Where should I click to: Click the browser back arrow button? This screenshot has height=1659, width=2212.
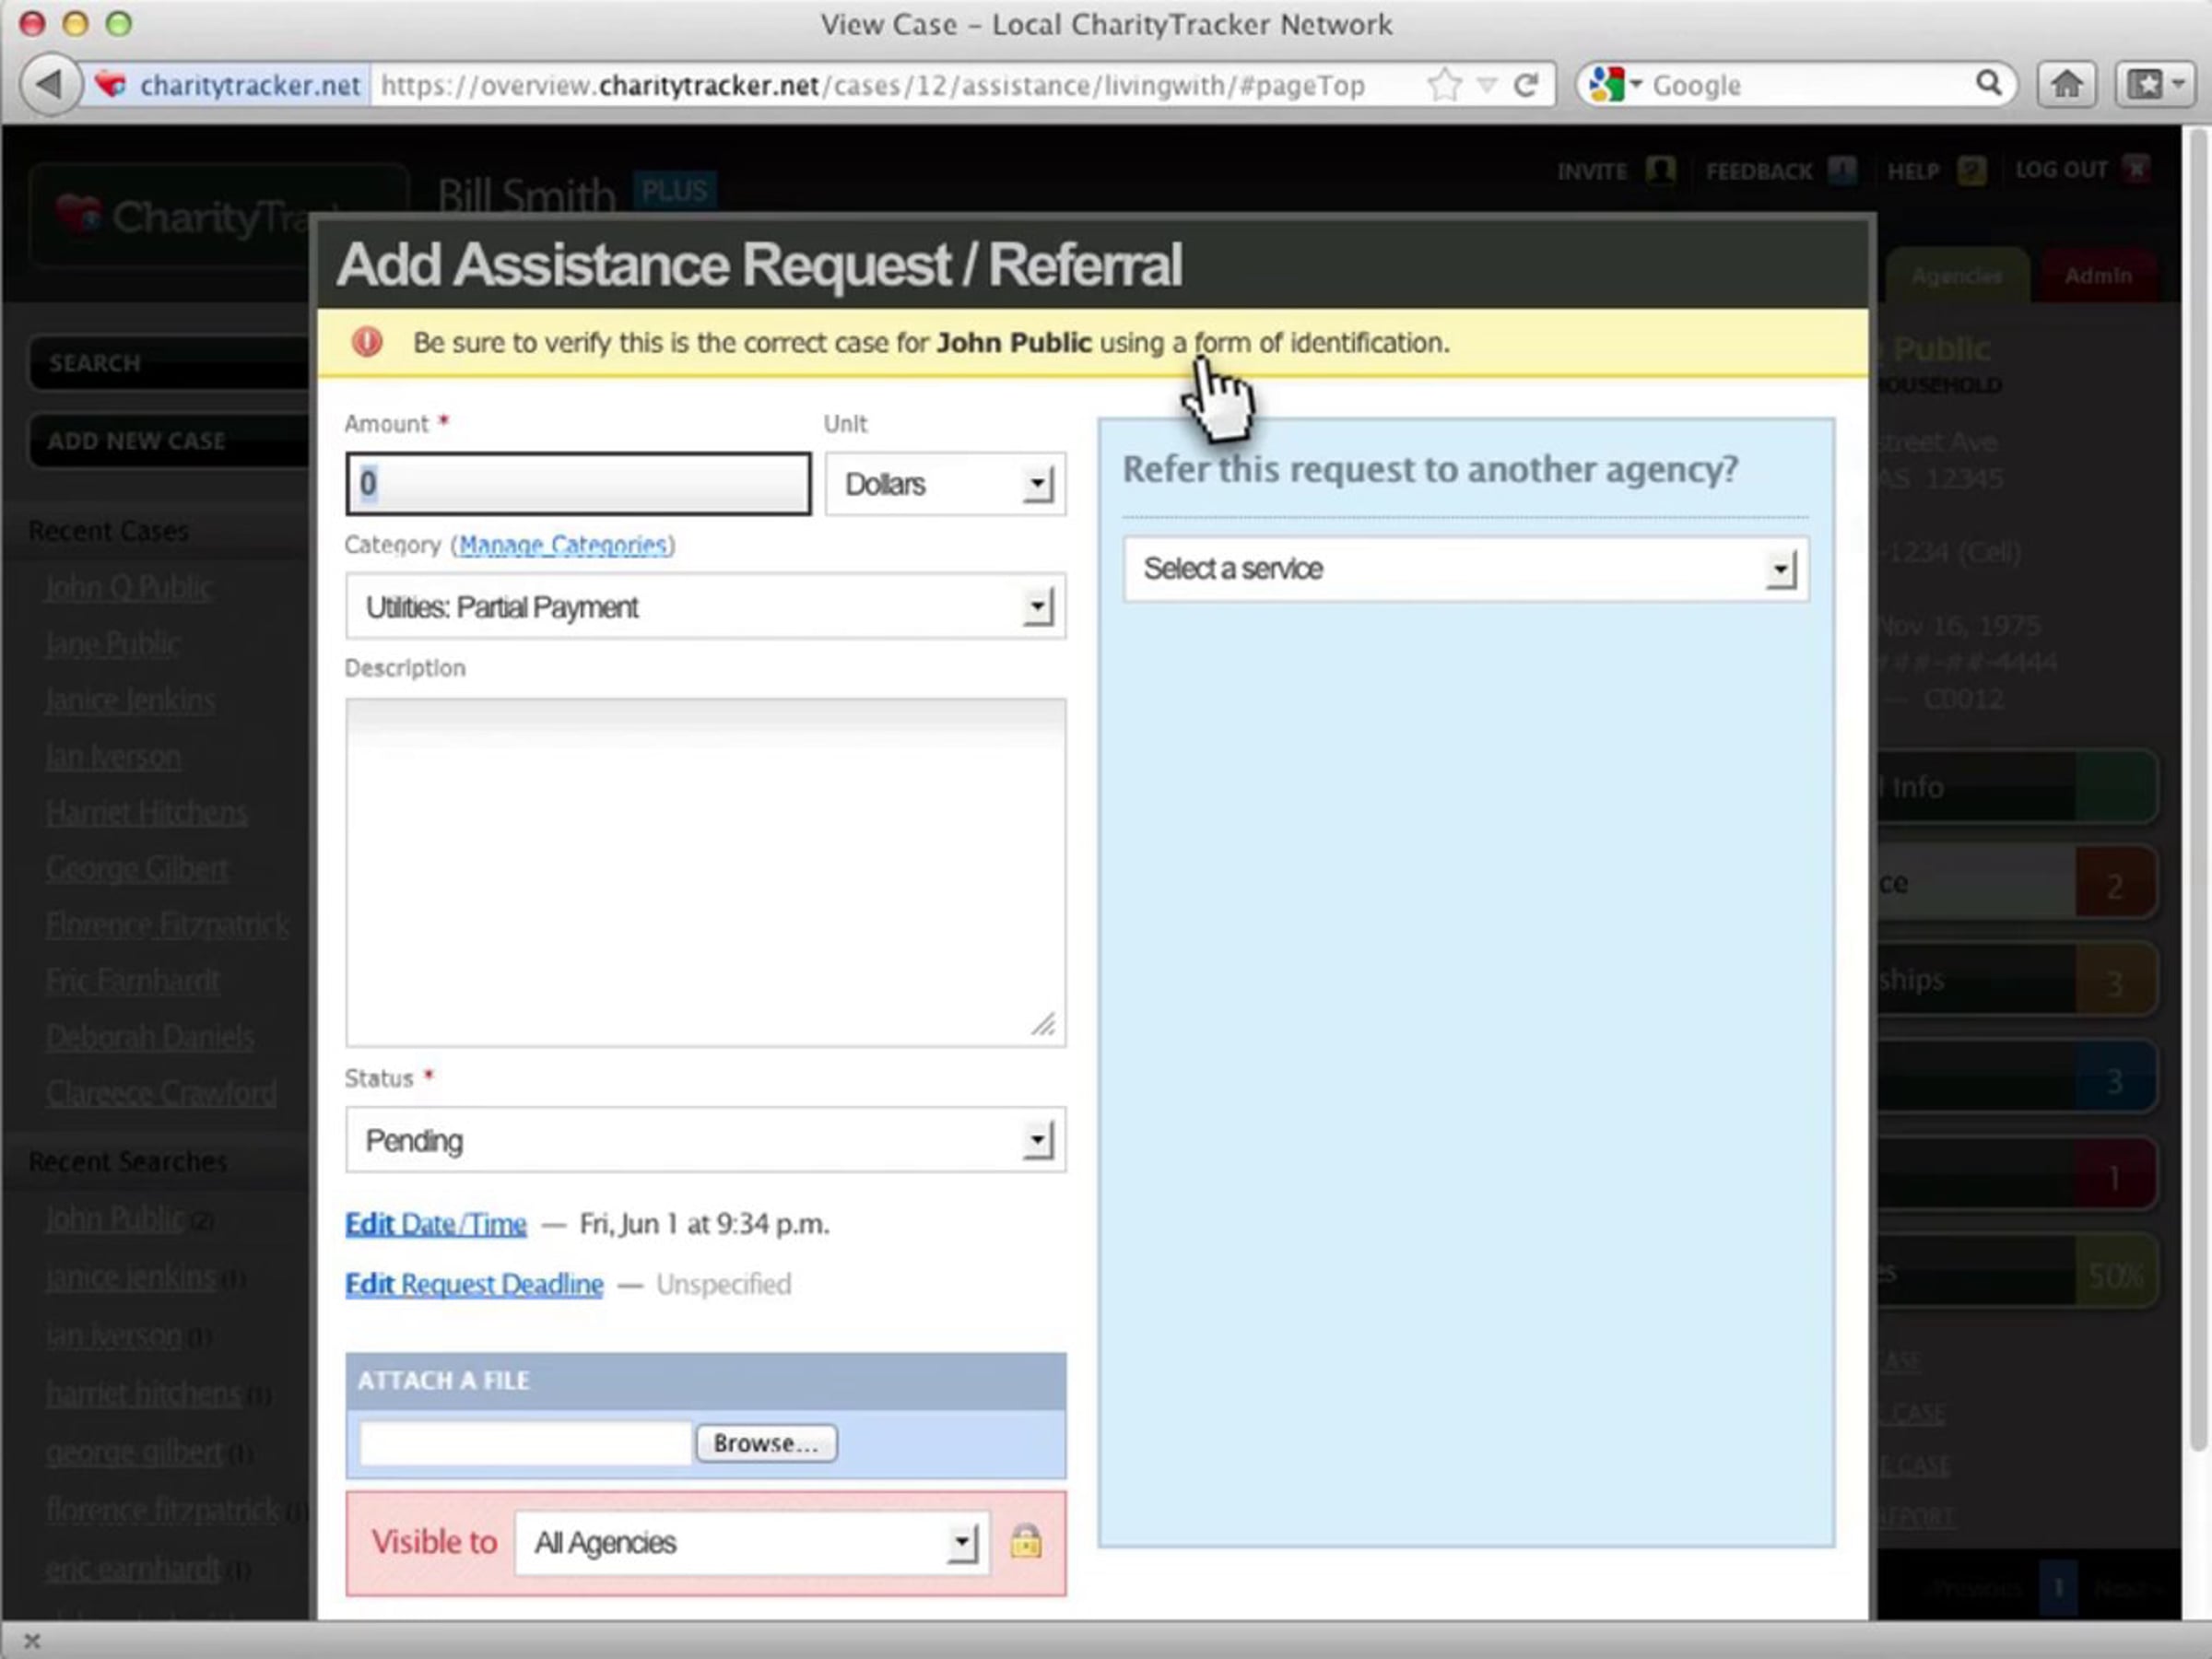[48, 85]
